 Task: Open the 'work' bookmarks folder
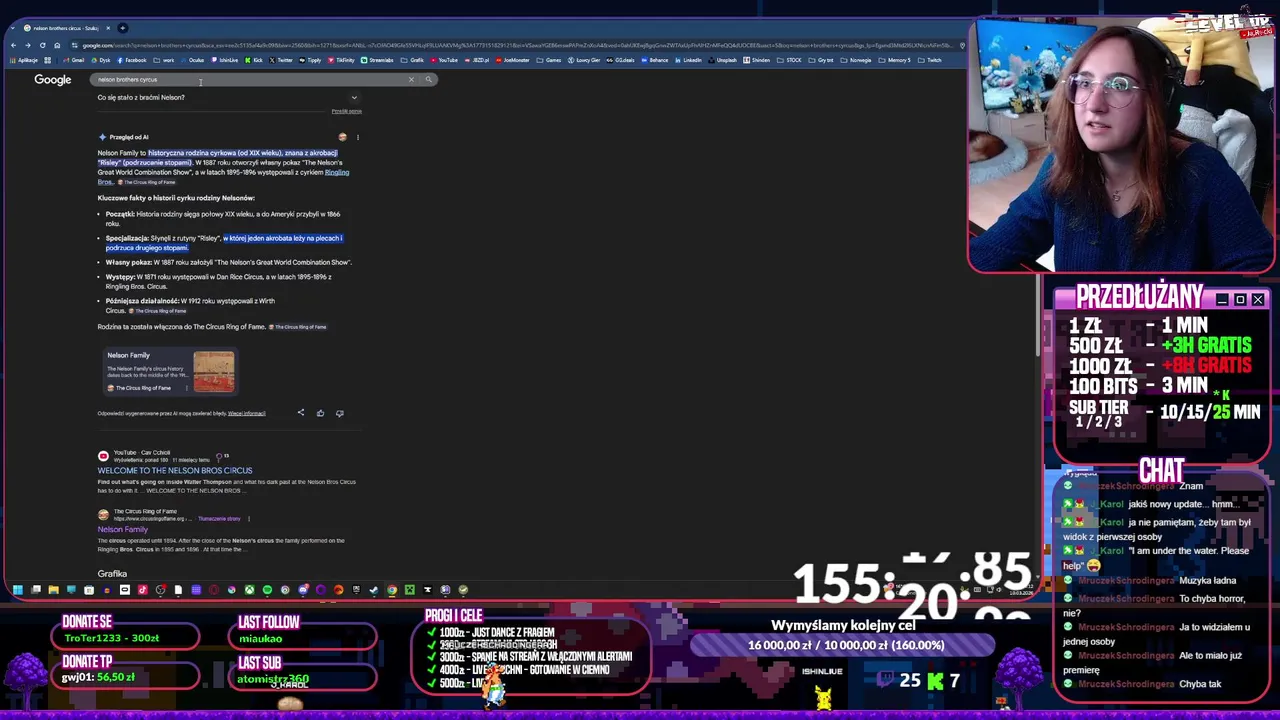click(163, 60)
